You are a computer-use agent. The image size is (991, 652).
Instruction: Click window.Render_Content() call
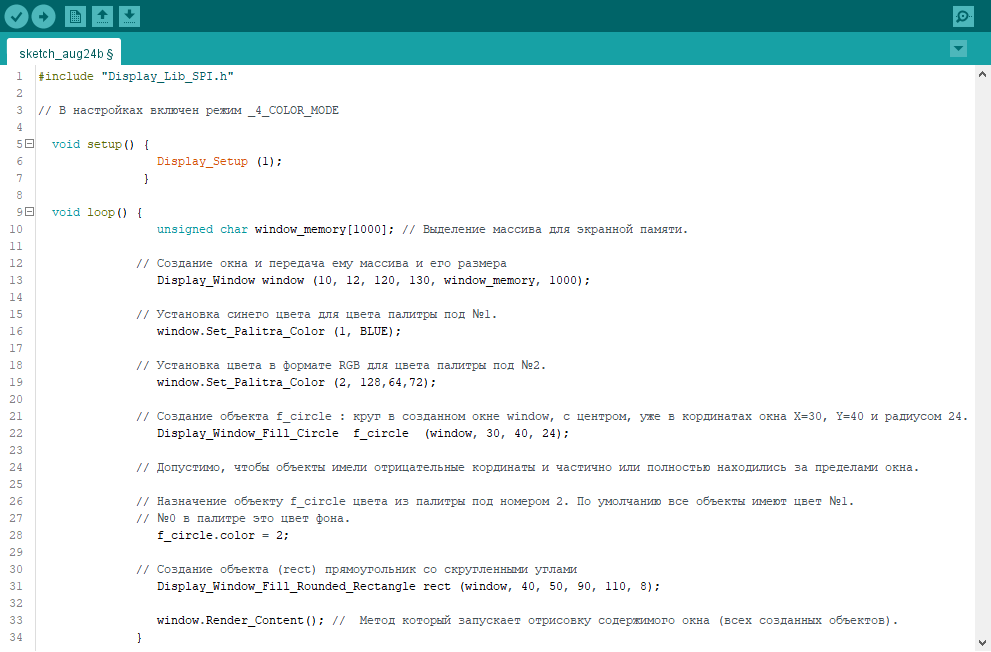click(x=240, y=621)
